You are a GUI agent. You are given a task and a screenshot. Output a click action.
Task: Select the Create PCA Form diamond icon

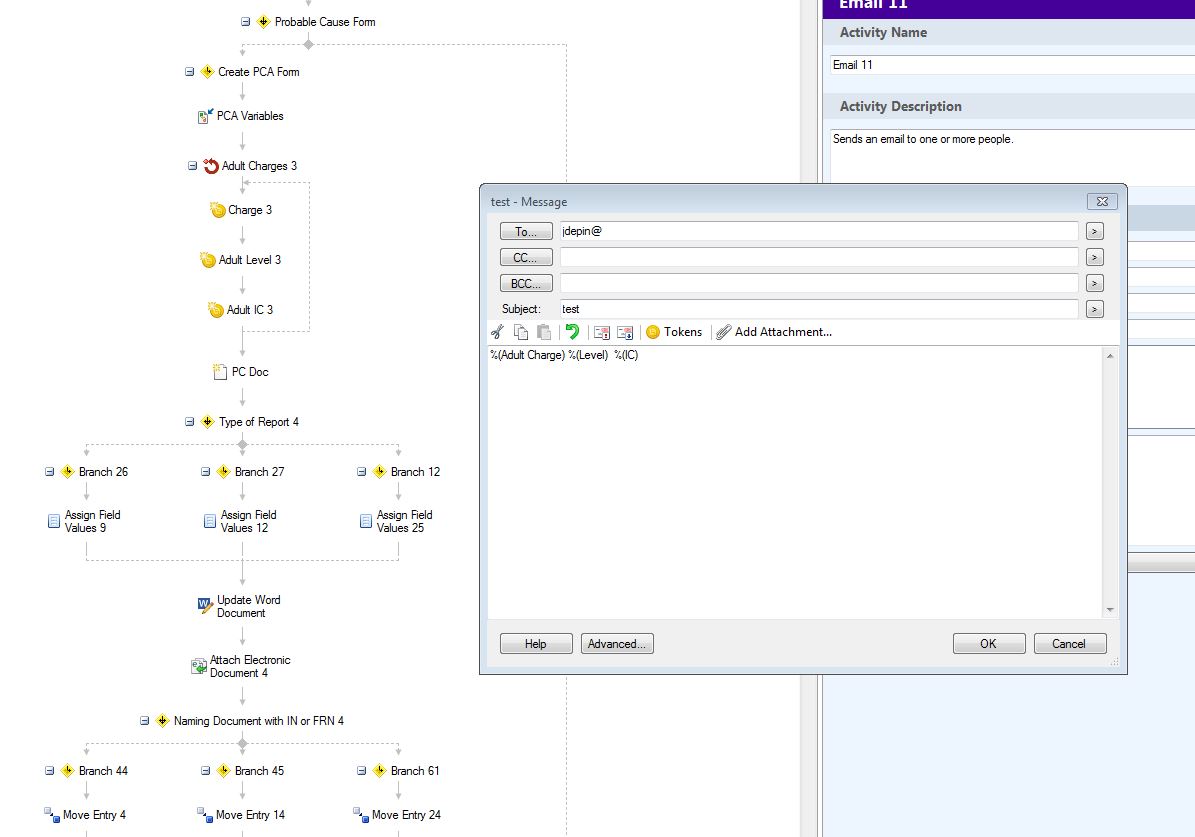tap(207, 72)
